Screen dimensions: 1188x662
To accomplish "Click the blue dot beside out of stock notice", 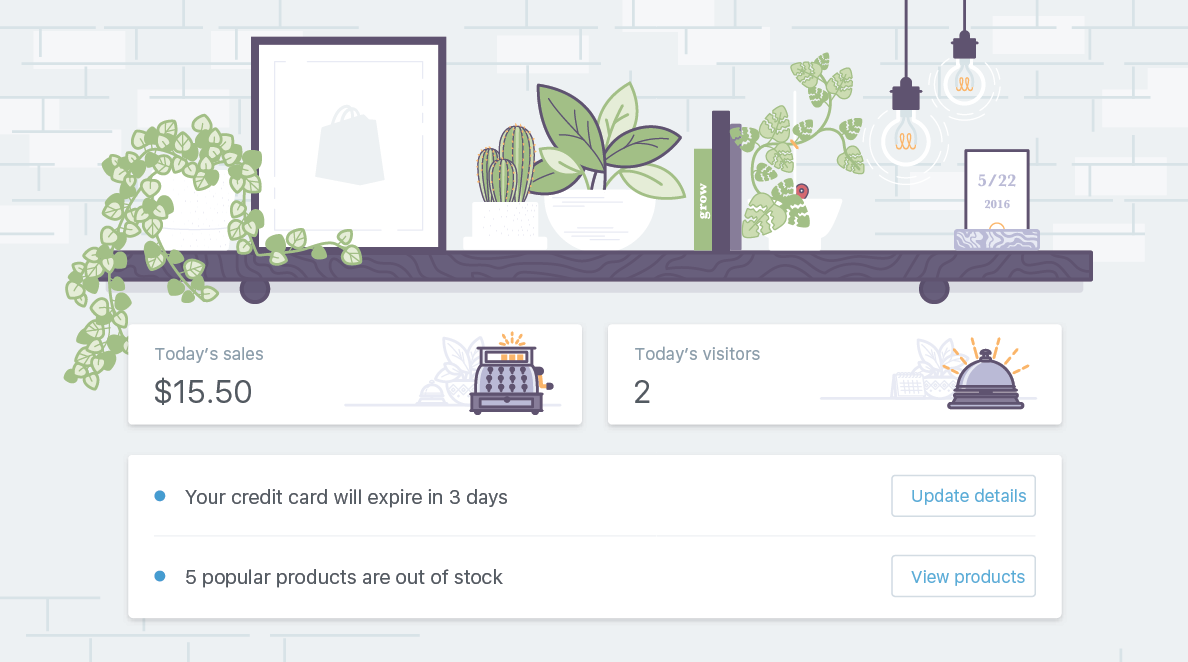I will click(160, 576).
